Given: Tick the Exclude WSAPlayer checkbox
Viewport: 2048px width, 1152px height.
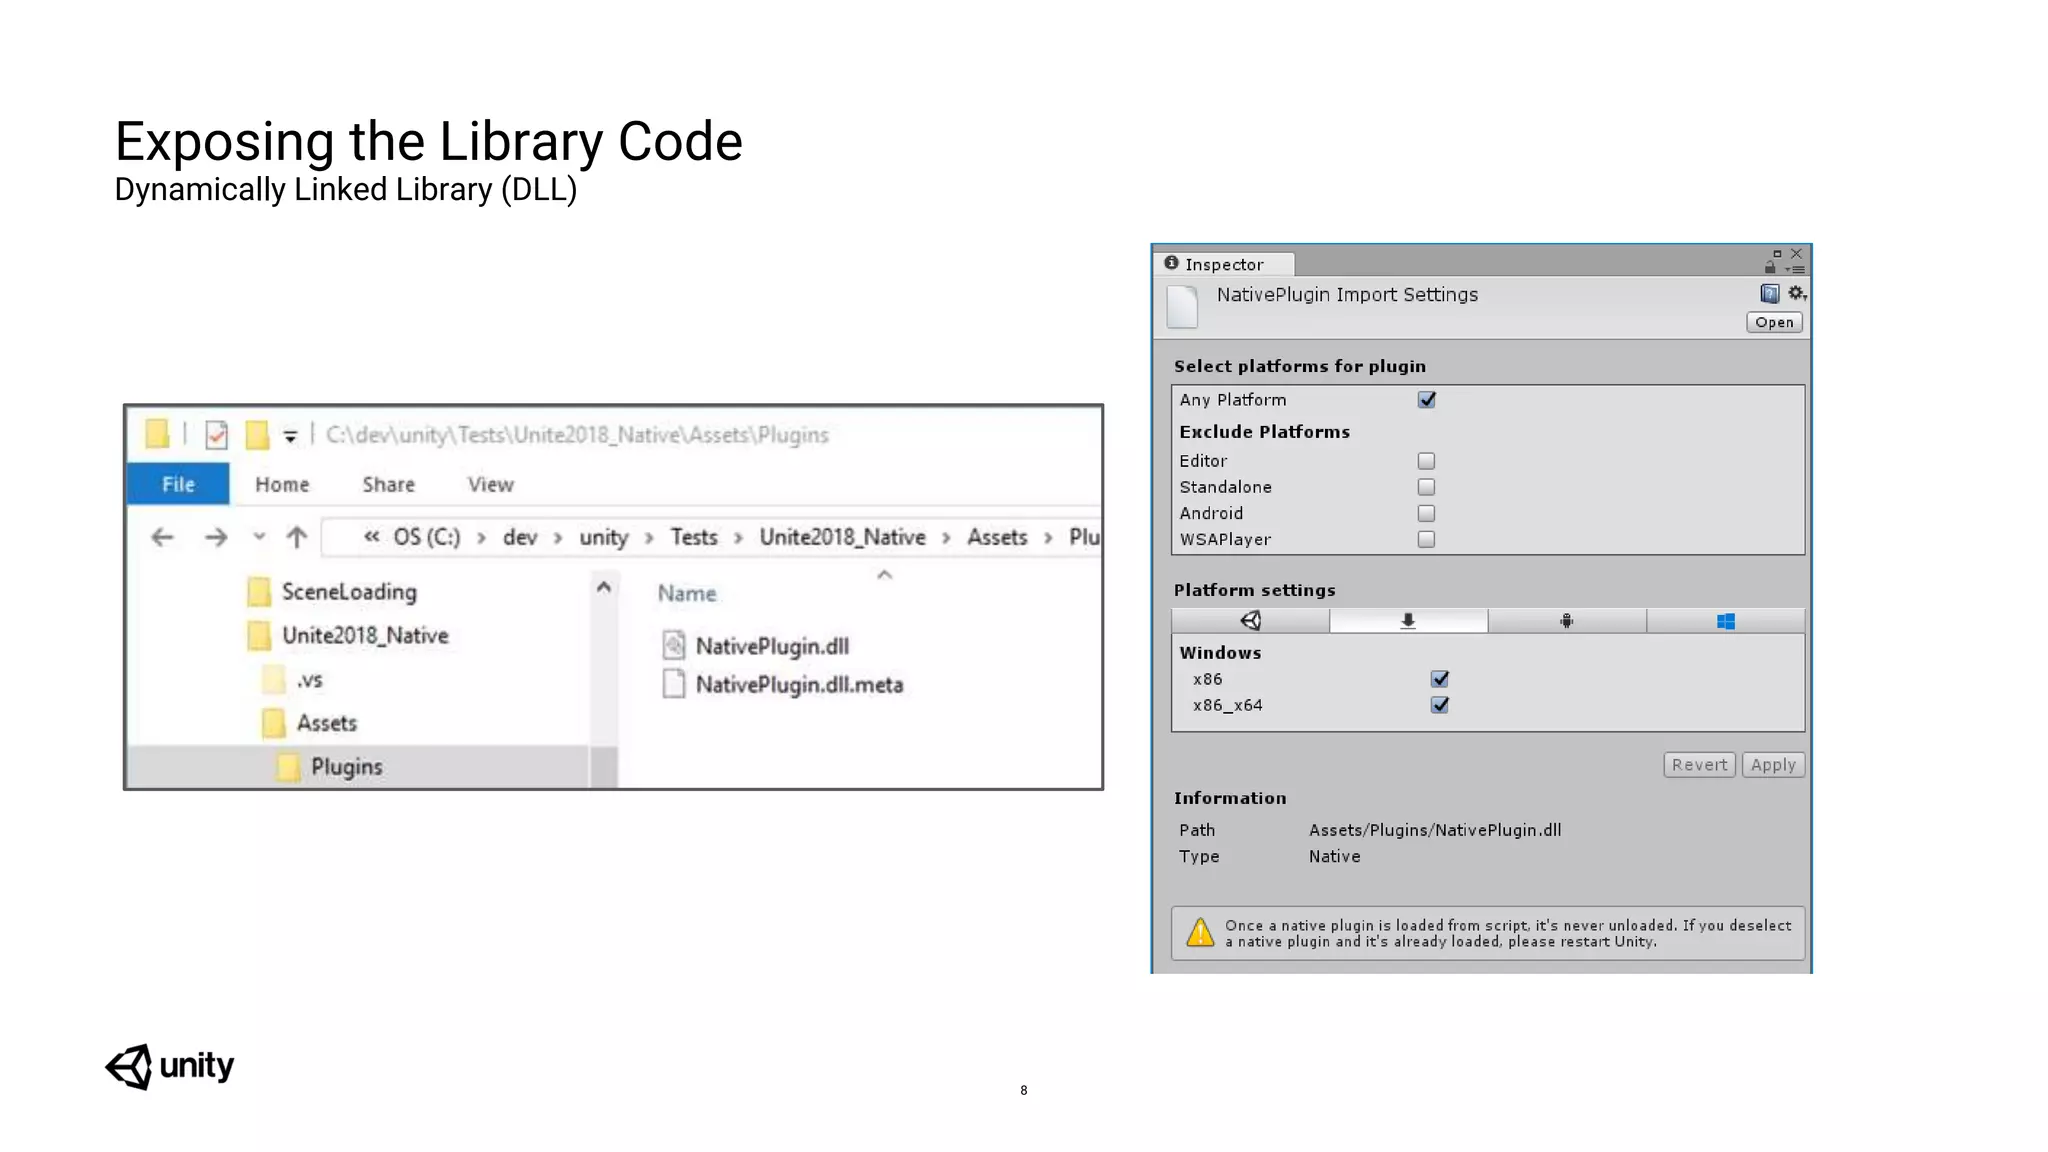Looking at the screenshot, I should point(1426,539).
